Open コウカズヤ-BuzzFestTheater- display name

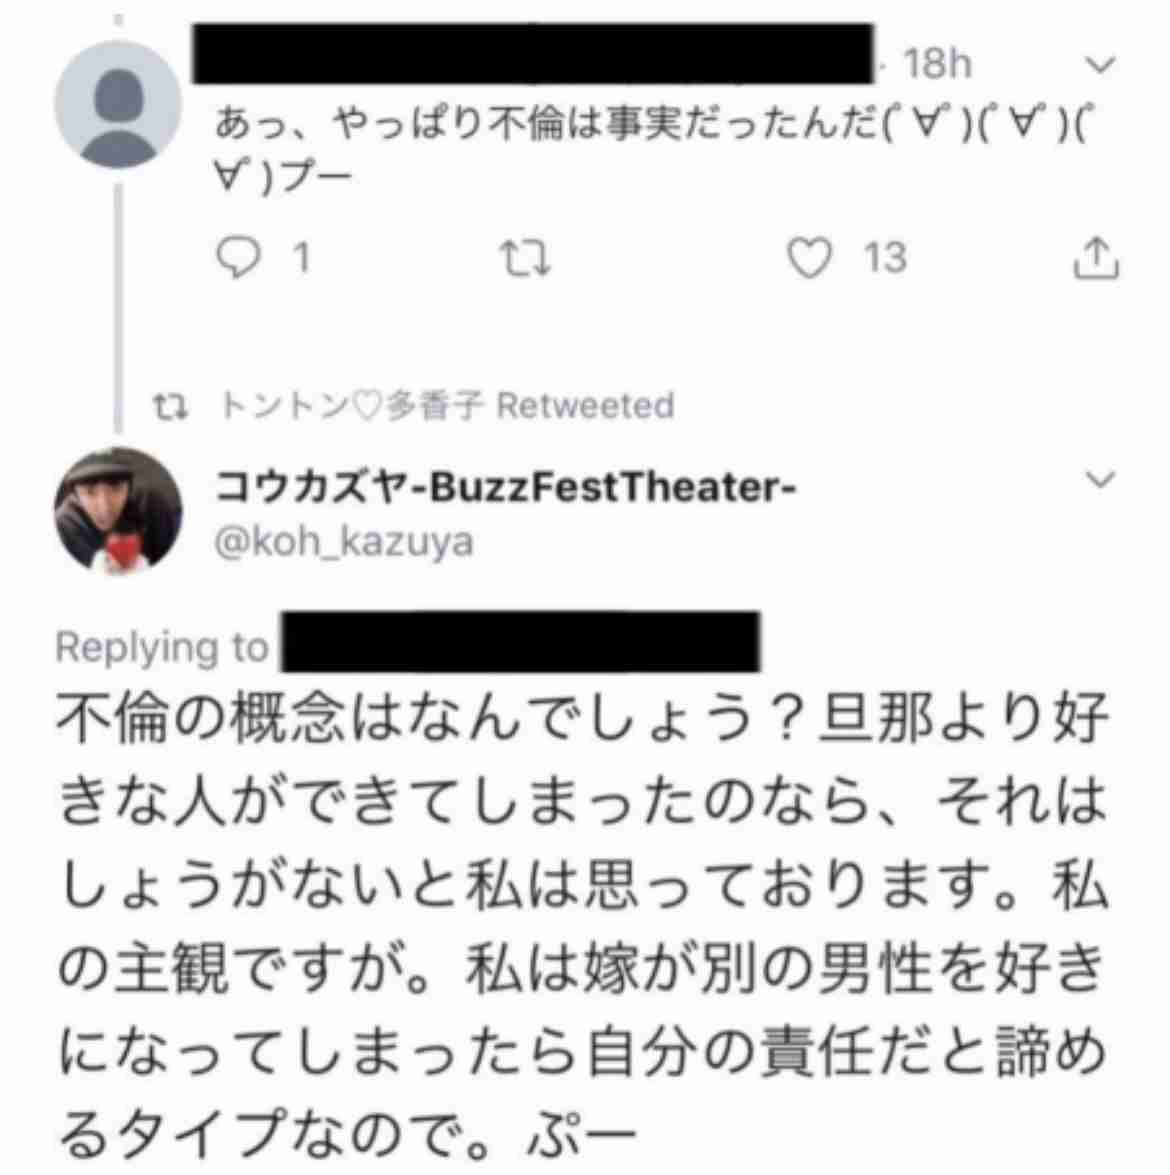click(506, 487)
